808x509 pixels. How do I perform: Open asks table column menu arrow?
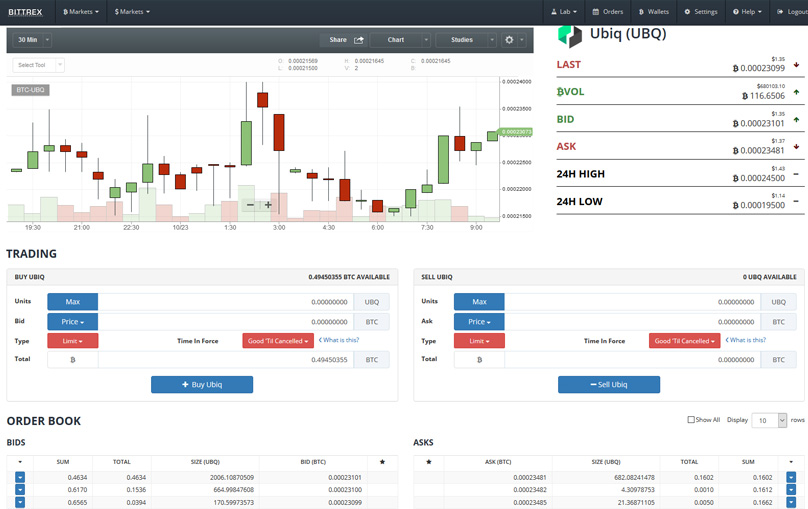[x=791, y=462]
